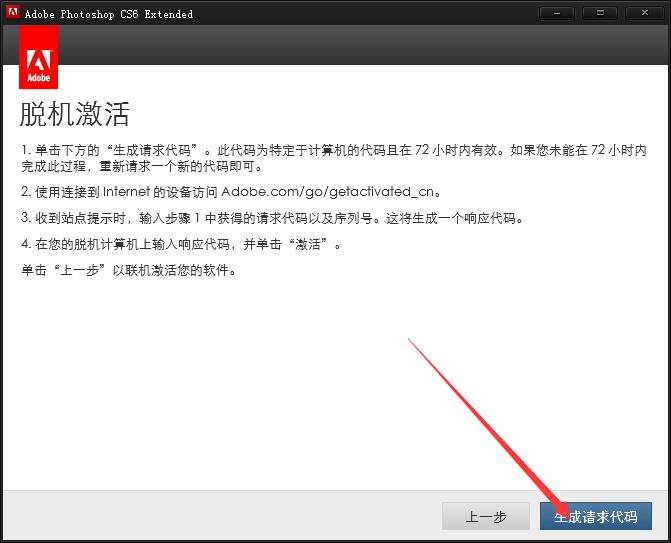Click step 3 text about 收到站点提示时
This screenshot has height=543, width=671.
273,218
